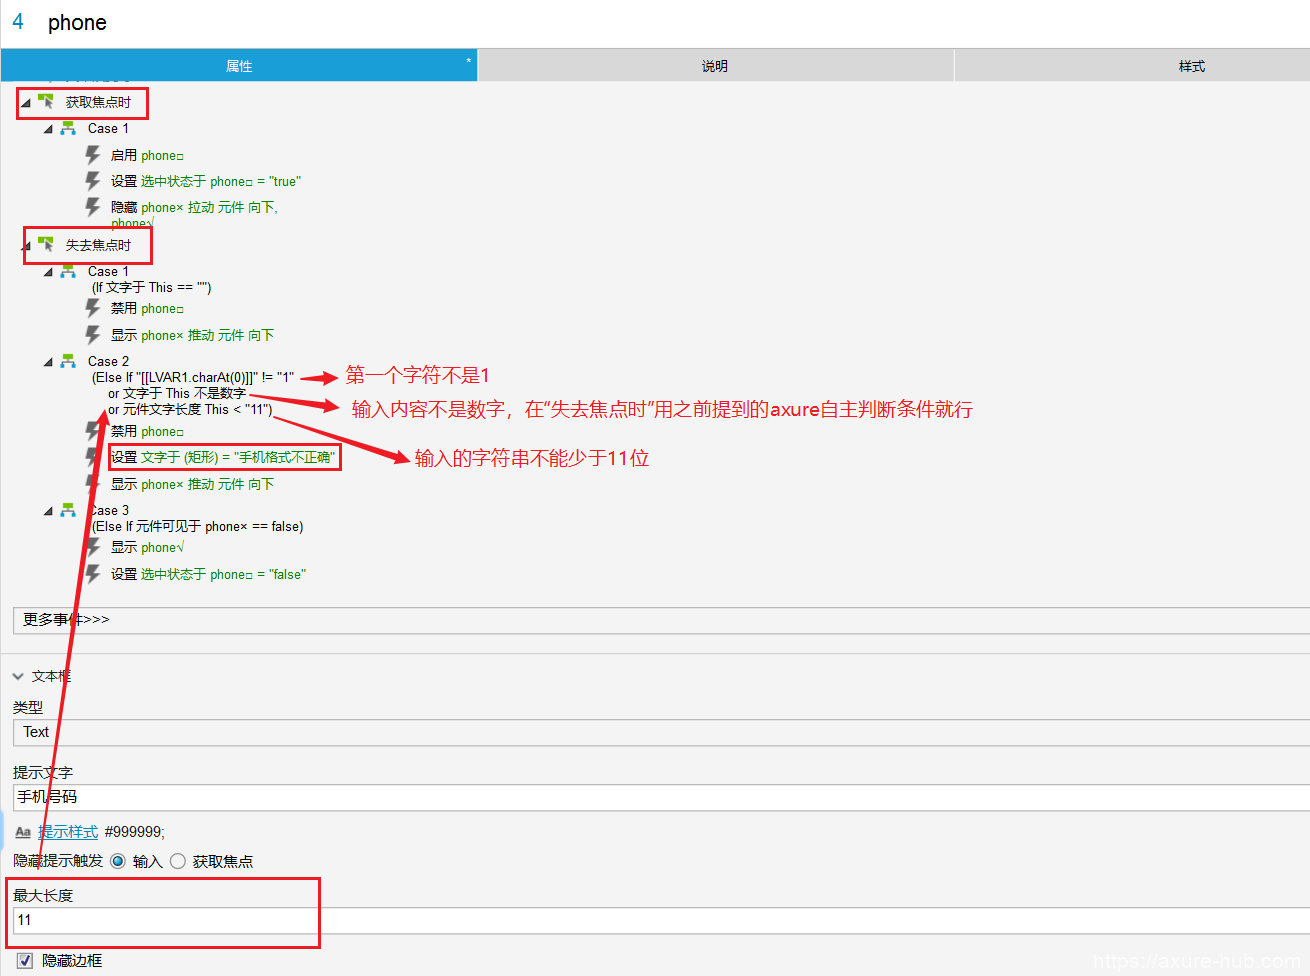Viewport: 1310px width, 976px height.
Task: Click the Aa icon beside 提示样式
Action: [23, 832]
